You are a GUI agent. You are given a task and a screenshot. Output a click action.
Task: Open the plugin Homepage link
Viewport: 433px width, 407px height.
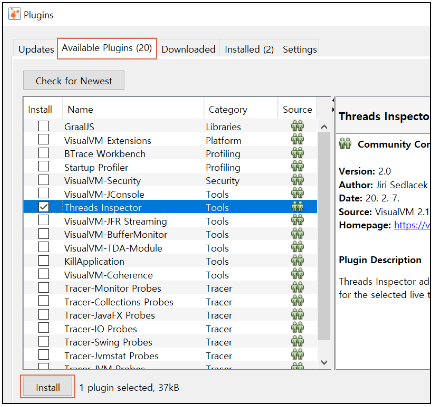[412, 225]
